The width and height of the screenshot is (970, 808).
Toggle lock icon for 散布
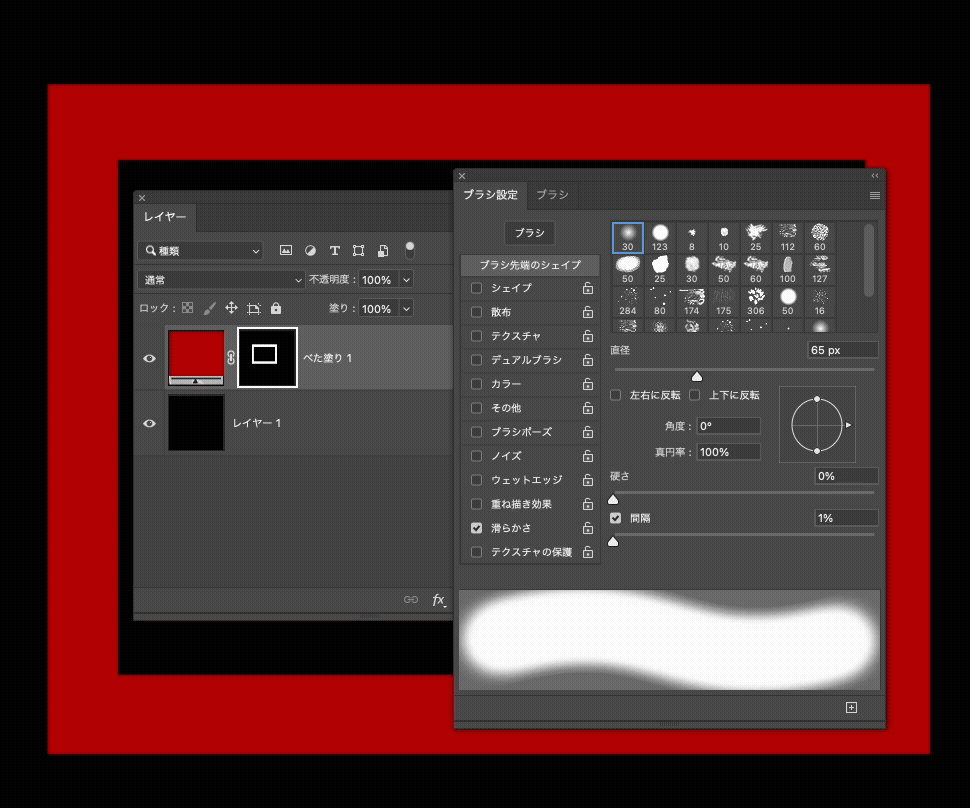tap(588, 312)
